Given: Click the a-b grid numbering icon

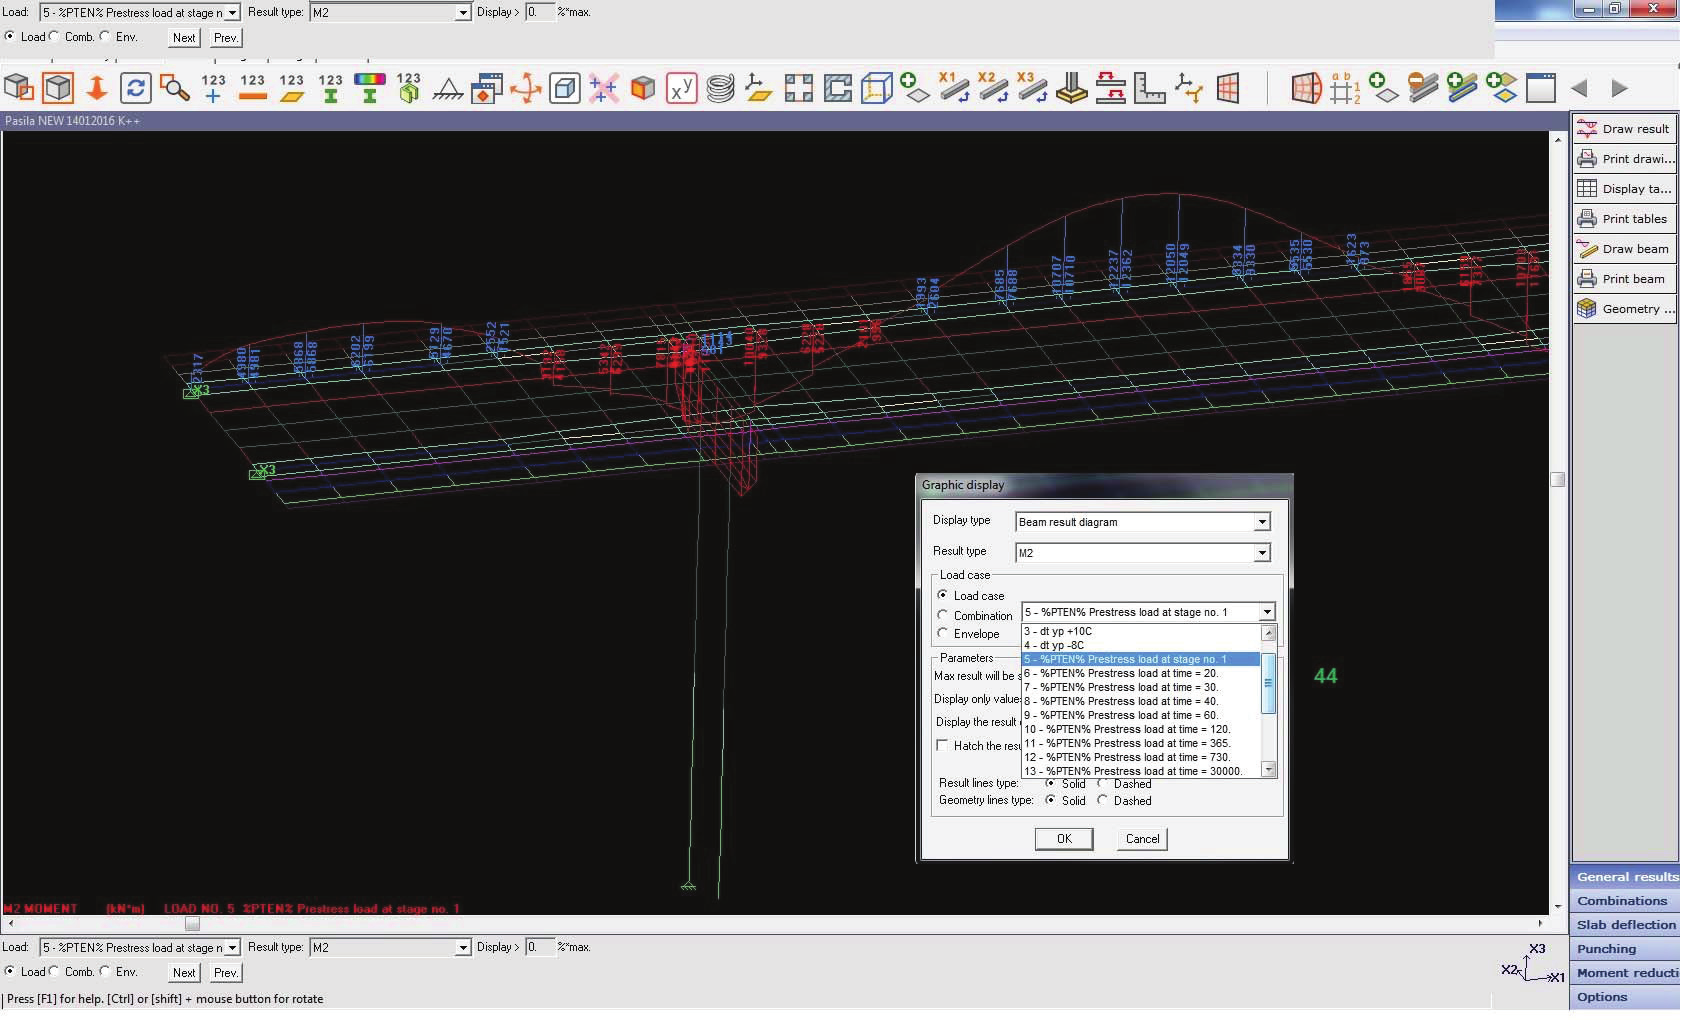Looking at the screenshot, I should [x=1345, y=88].
